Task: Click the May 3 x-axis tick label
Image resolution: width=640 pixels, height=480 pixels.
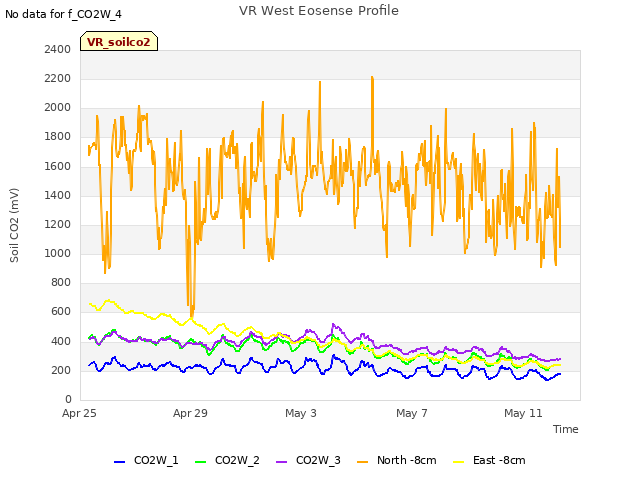Action: [301, 413]
